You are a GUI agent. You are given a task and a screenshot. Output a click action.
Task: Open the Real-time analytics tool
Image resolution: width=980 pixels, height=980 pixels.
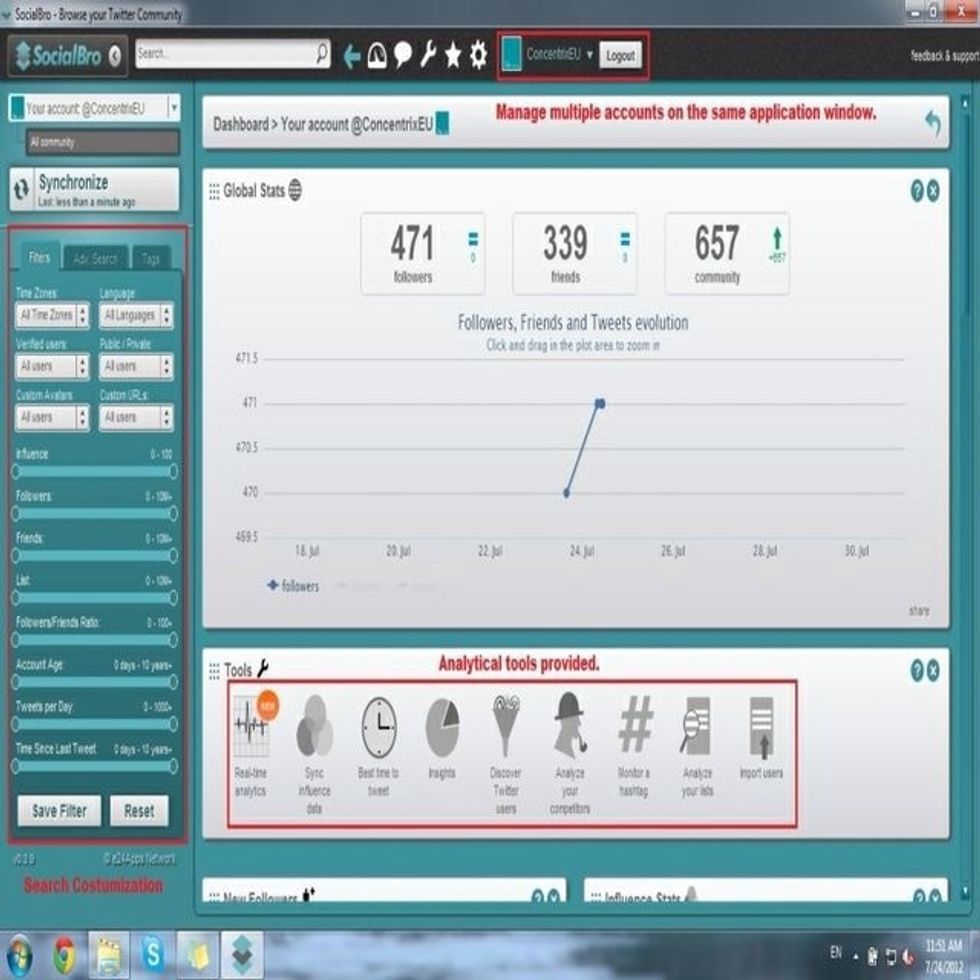point(250,728)
